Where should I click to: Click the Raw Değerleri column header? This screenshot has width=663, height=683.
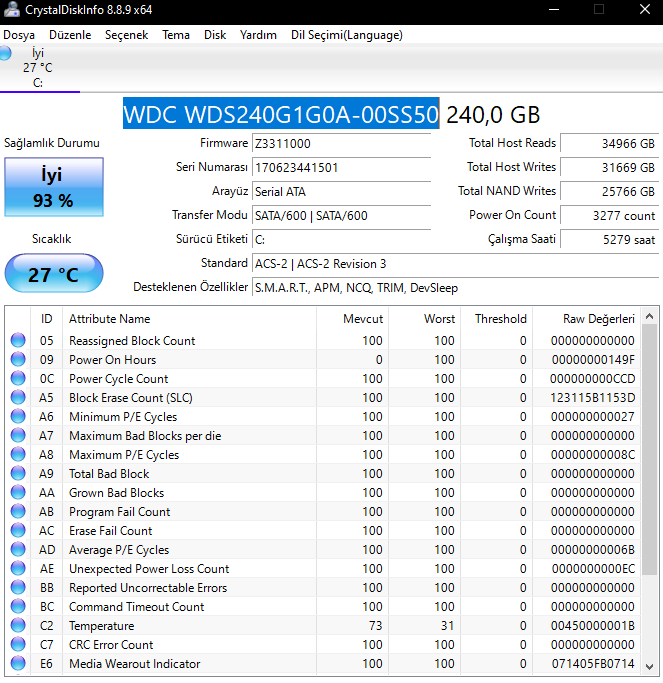pos(586,319)
